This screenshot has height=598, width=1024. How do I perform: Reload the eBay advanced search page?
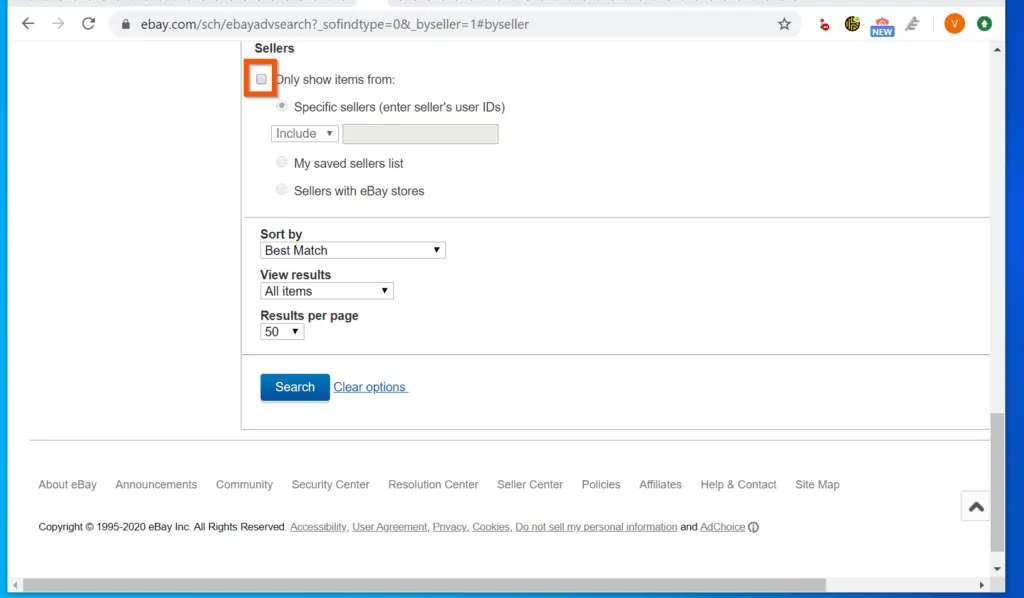pyautogui.click(x=88, y=24)
